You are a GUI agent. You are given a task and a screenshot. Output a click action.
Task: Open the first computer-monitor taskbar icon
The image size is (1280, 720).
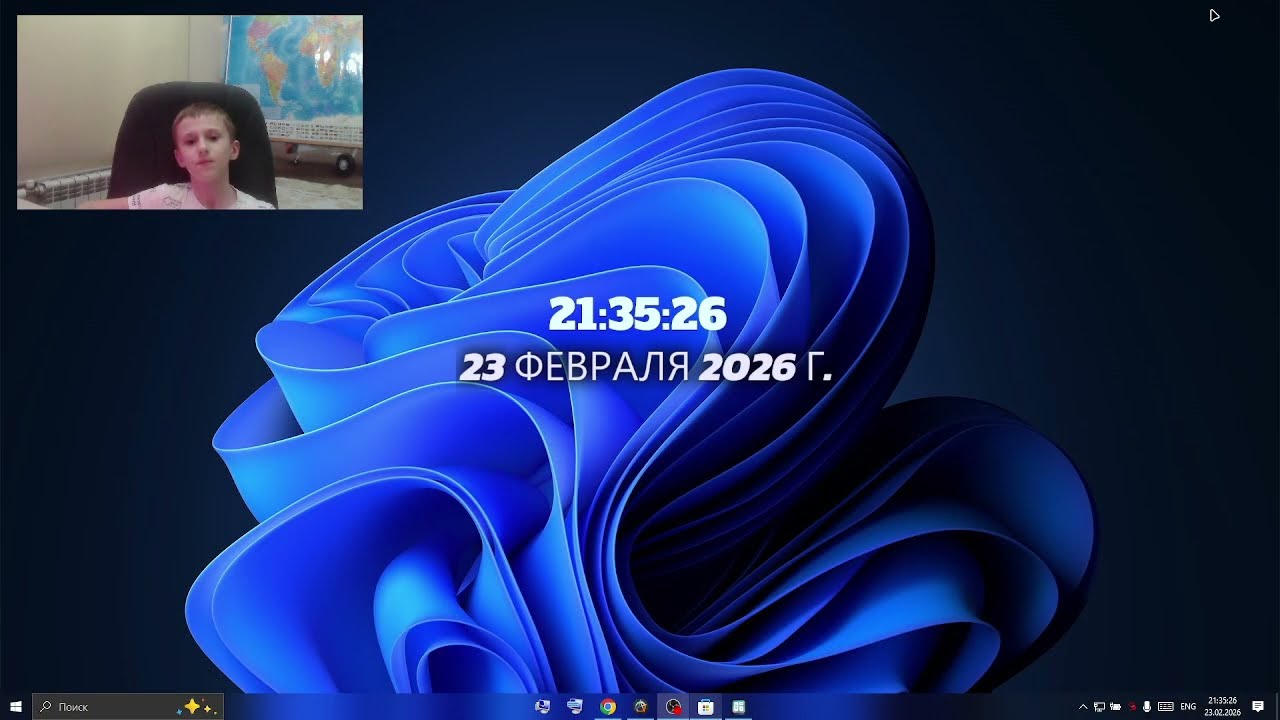coord(543,706)
